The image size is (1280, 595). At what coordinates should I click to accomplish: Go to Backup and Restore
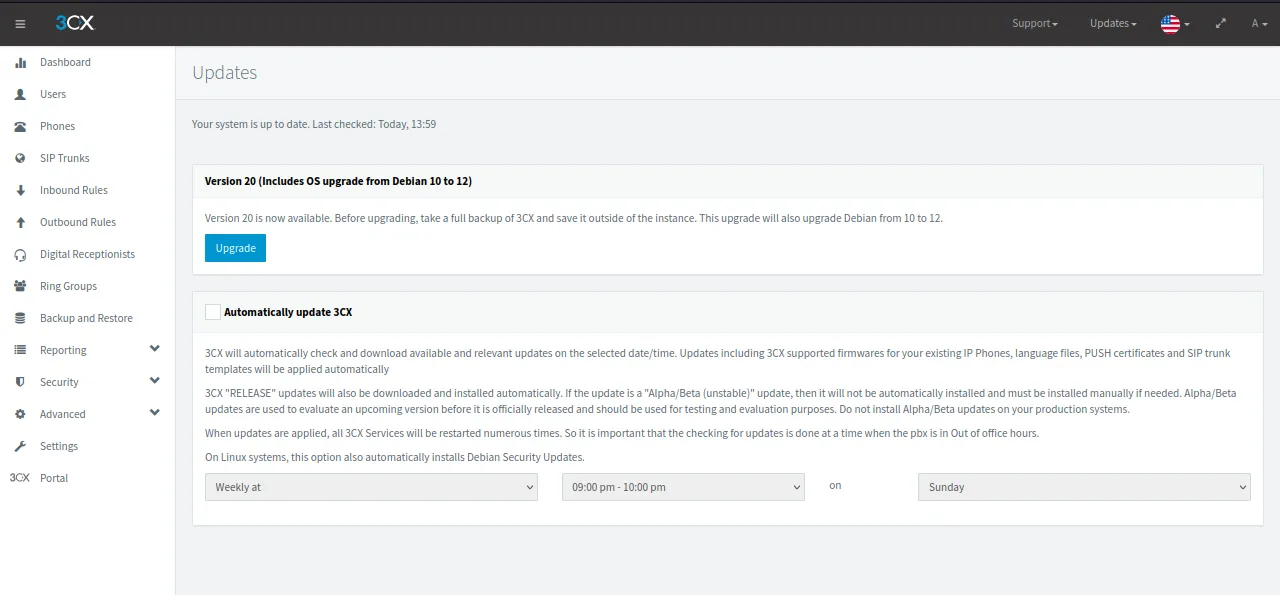click(x=86, y=318)
